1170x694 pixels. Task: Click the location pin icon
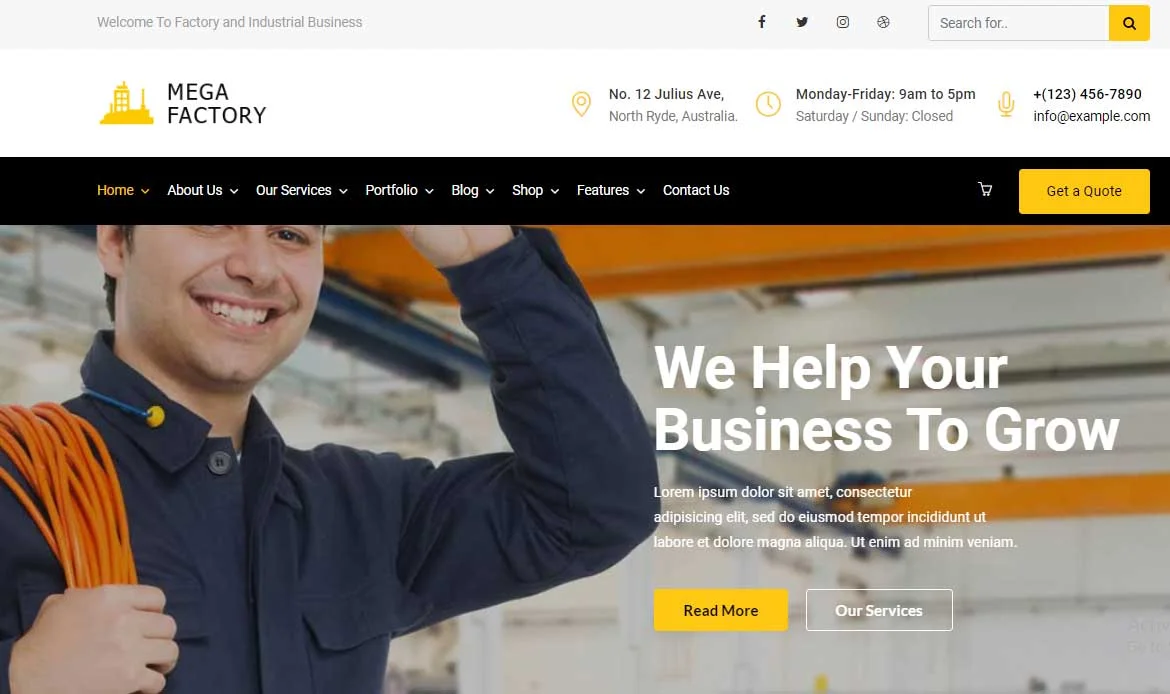(x=581, y=104)
